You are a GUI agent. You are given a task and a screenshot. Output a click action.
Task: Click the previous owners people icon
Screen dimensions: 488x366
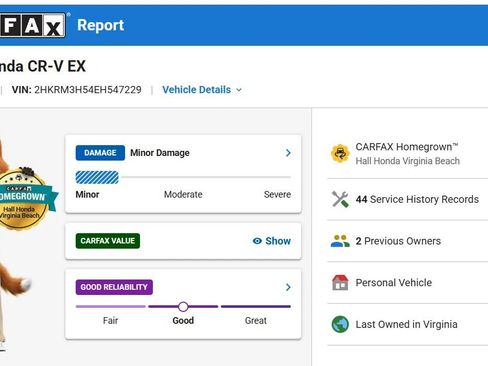coord(340,241)
